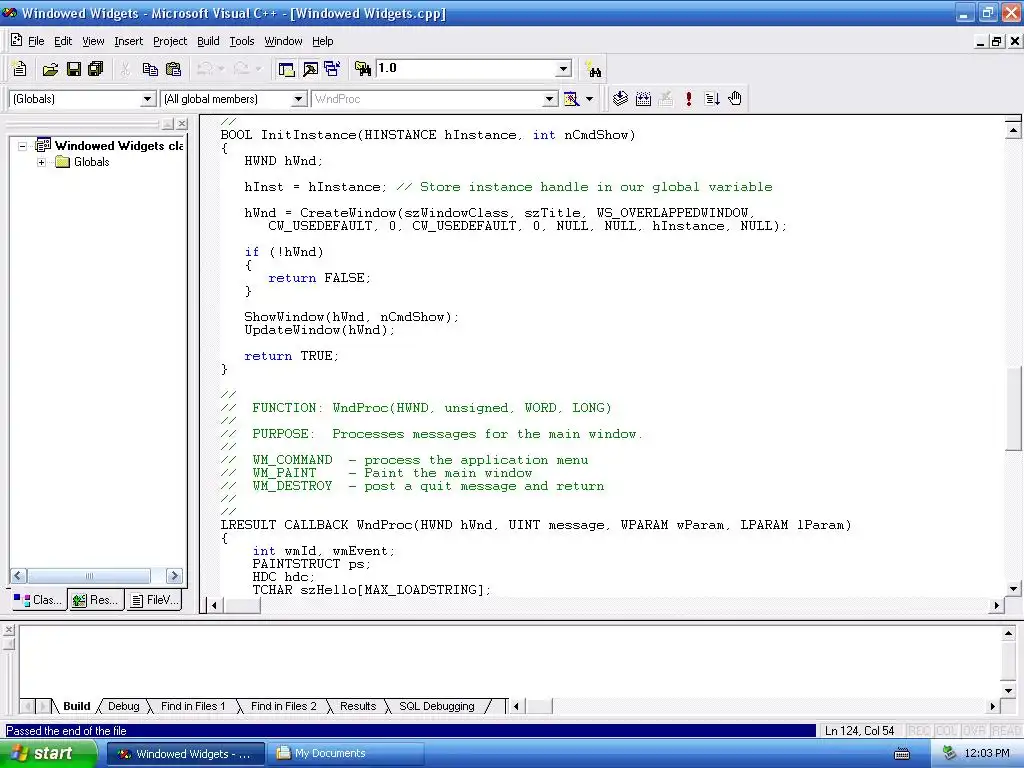
Task: Select the SQL Debugging tab
Action: pos(436,707)
